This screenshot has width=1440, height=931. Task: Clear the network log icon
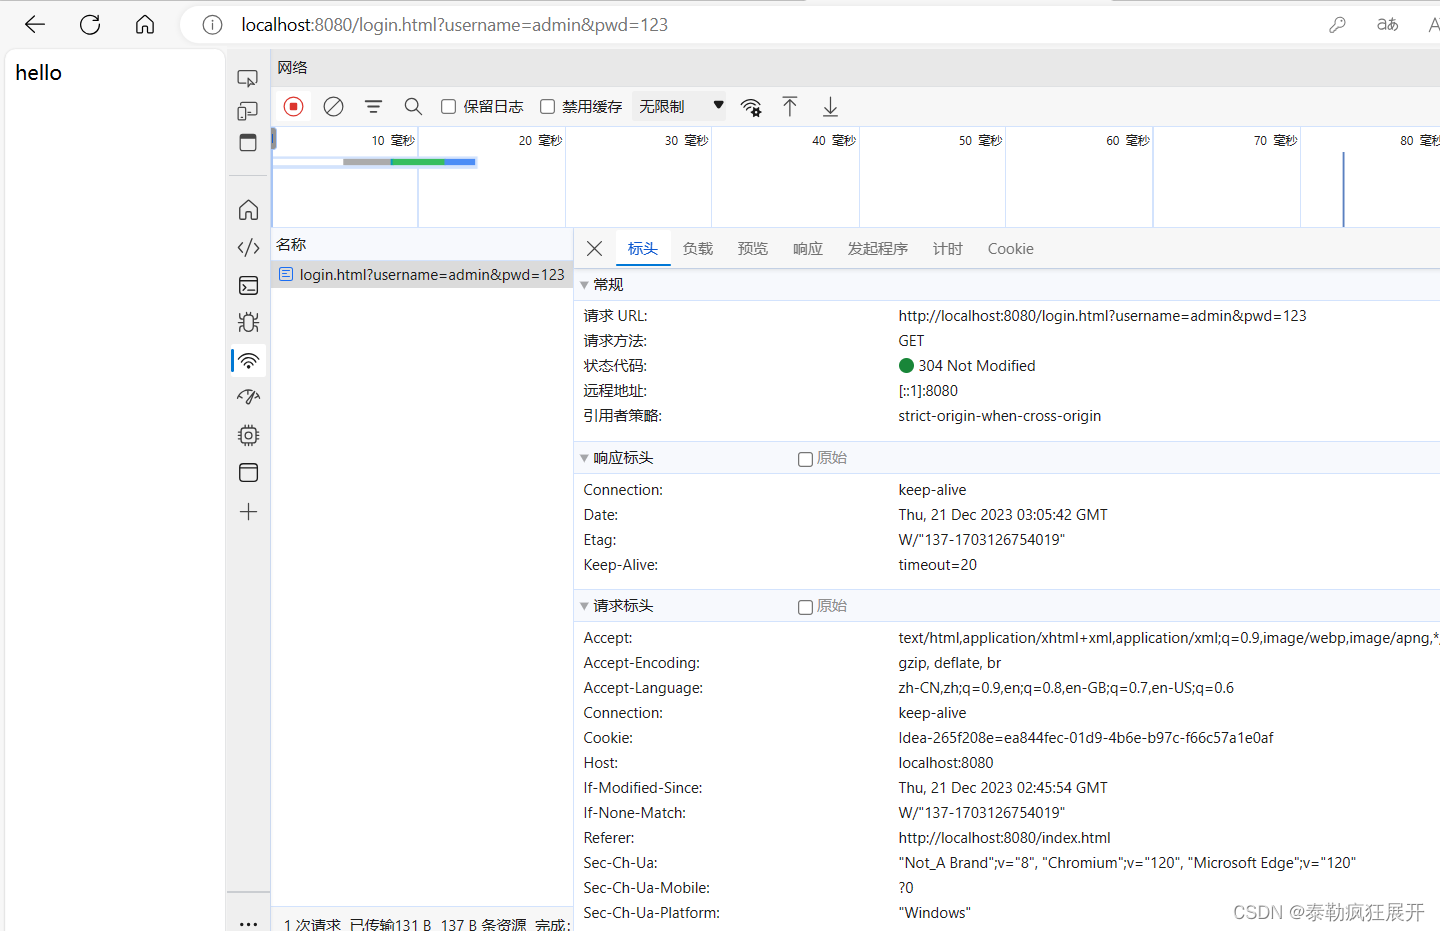(x=333, y=106)
